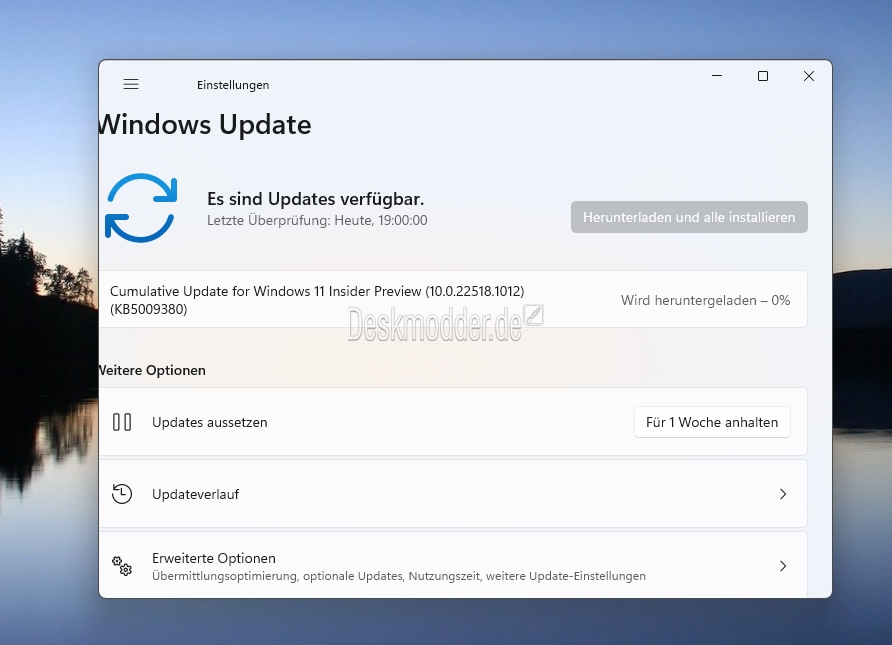892x645 pixels.
Task: Click the gears icon for Erweiterte Optionen
Action: (x=122, y=566)
